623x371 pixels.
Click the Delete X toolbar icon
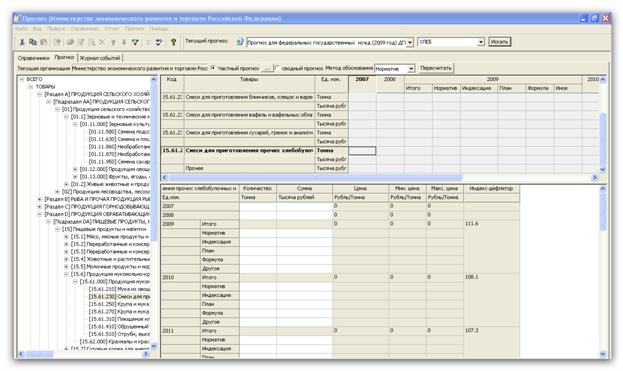tap(102, 42)
